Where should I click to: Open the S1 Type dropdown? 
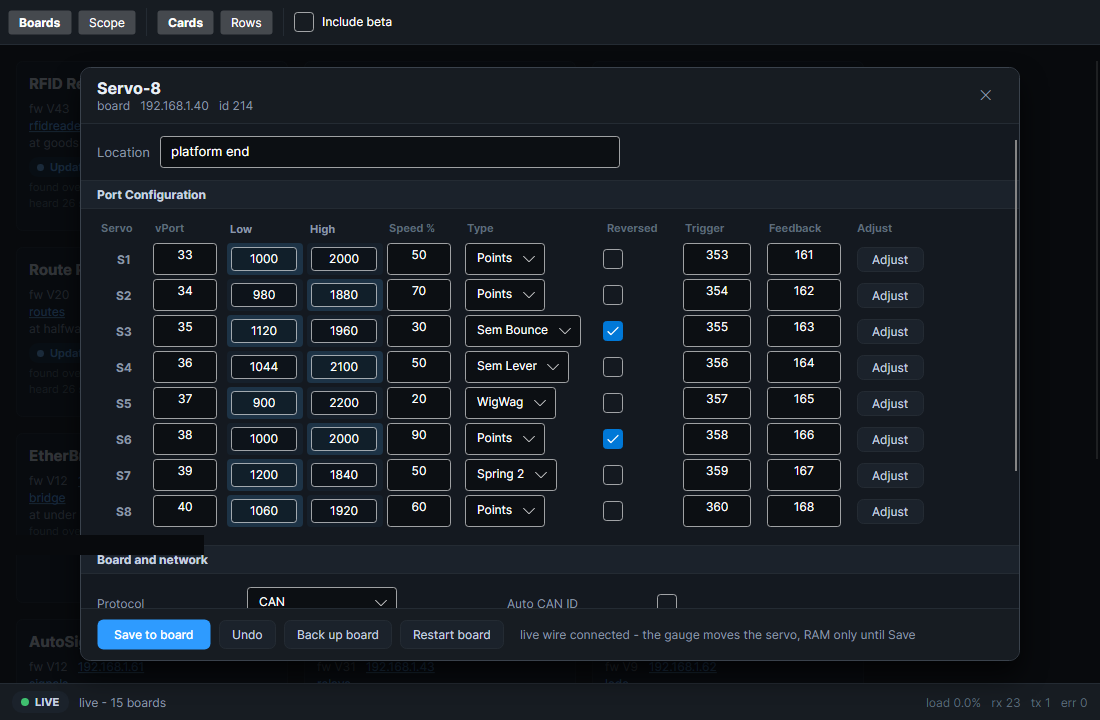click(x=504, y=259)
